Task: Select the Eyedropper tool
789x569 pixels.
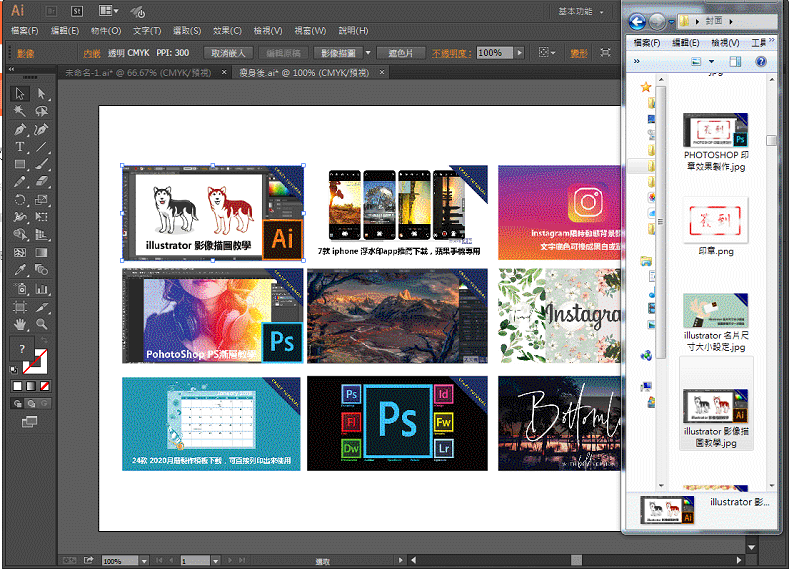Action: click(x=20, y=270)
